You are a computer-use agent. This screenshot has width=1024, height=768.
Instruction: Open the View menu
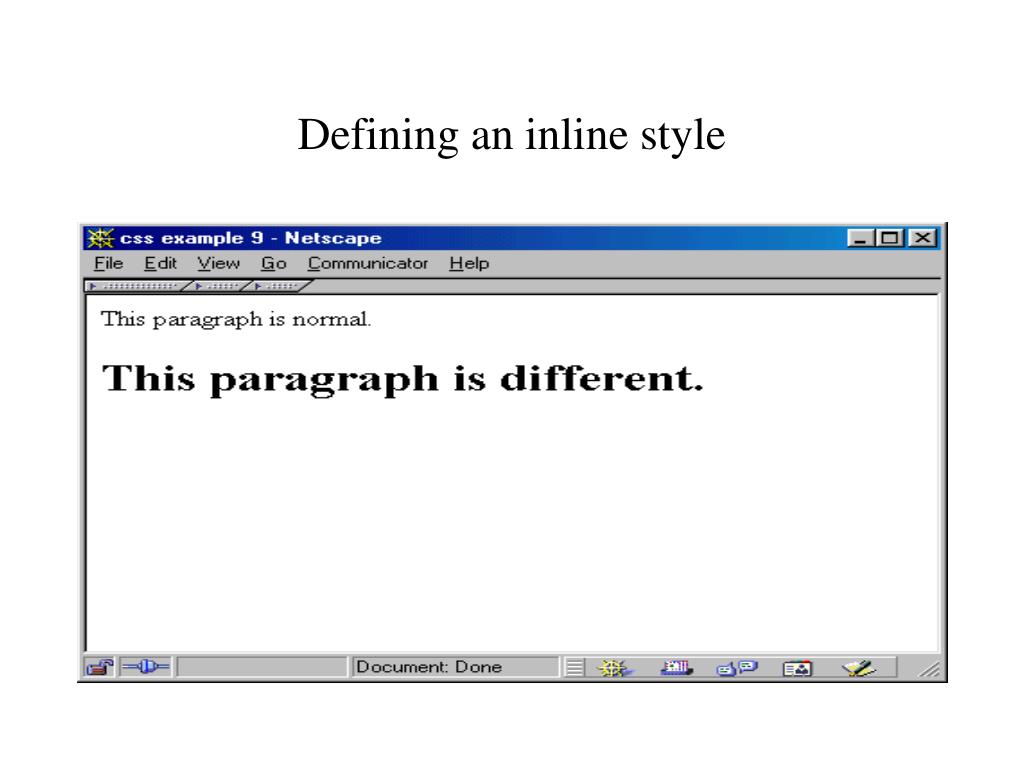(x=219, y=263)
